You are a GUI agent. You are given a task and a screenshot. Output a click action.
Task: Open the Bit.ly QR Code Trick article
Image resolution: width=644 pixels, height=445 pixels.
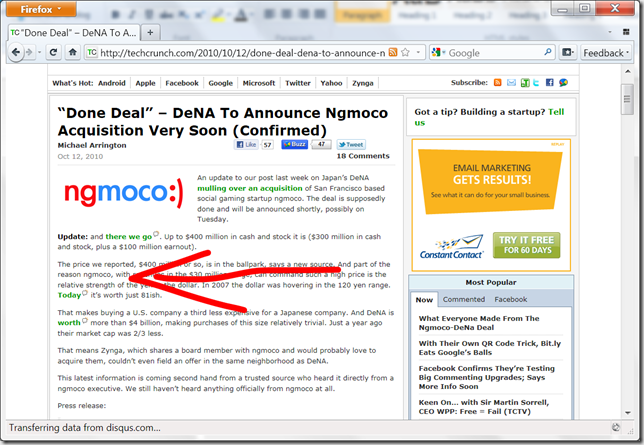click(490, 348)
